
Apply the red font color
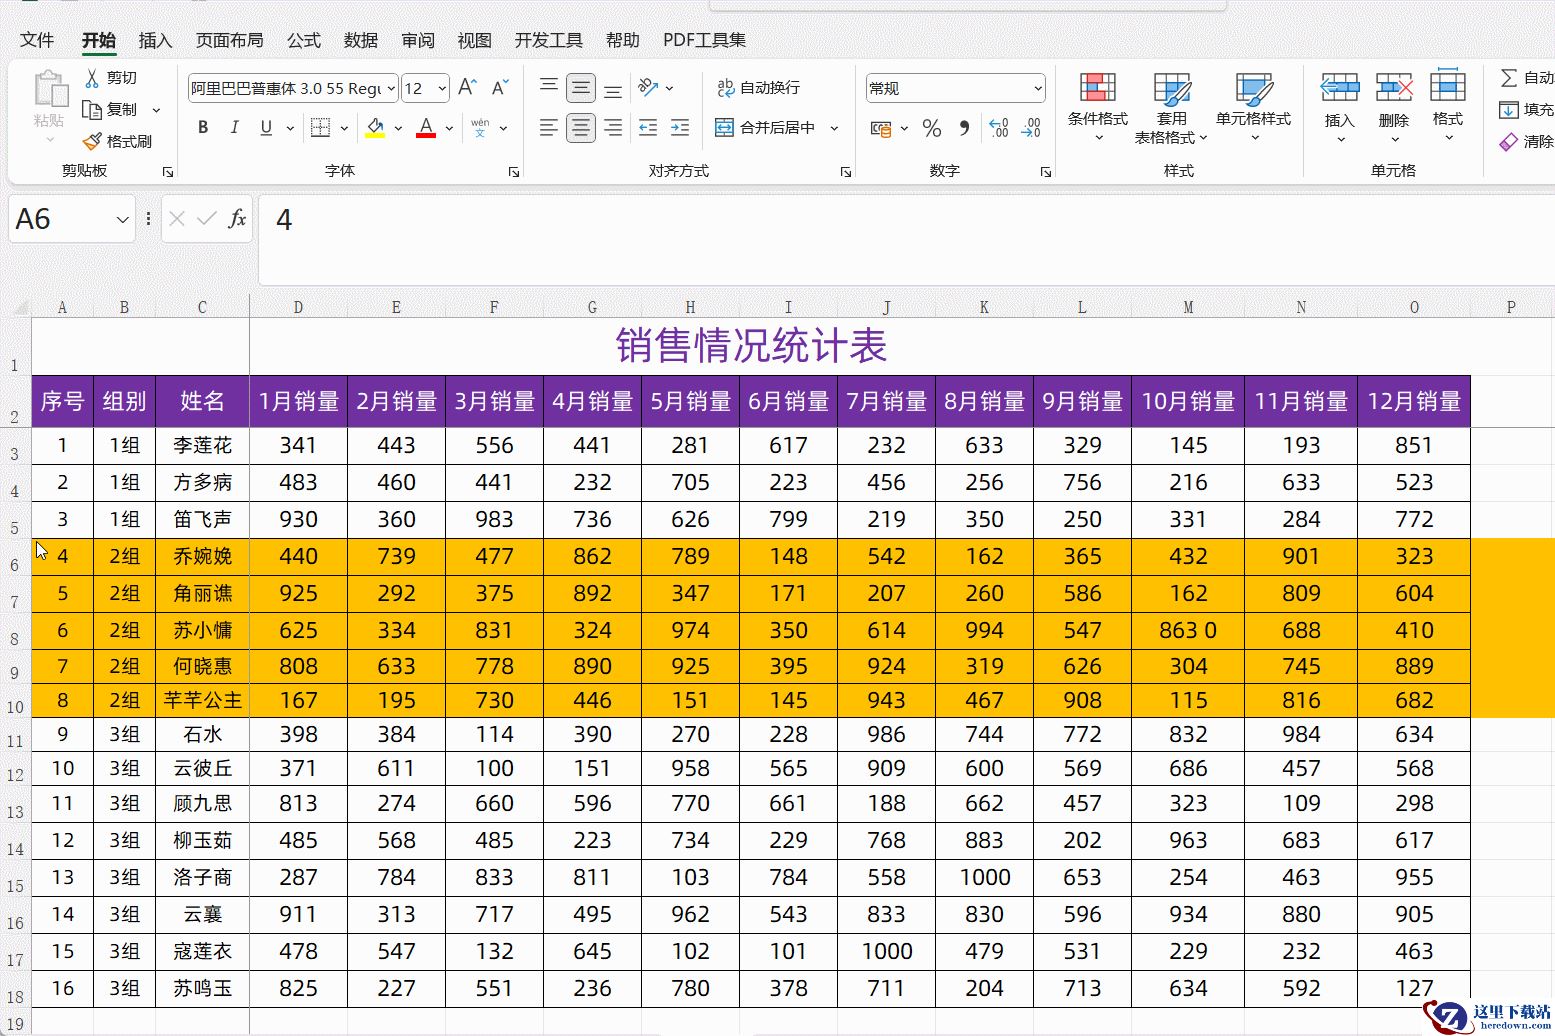(x=426, y=128)
